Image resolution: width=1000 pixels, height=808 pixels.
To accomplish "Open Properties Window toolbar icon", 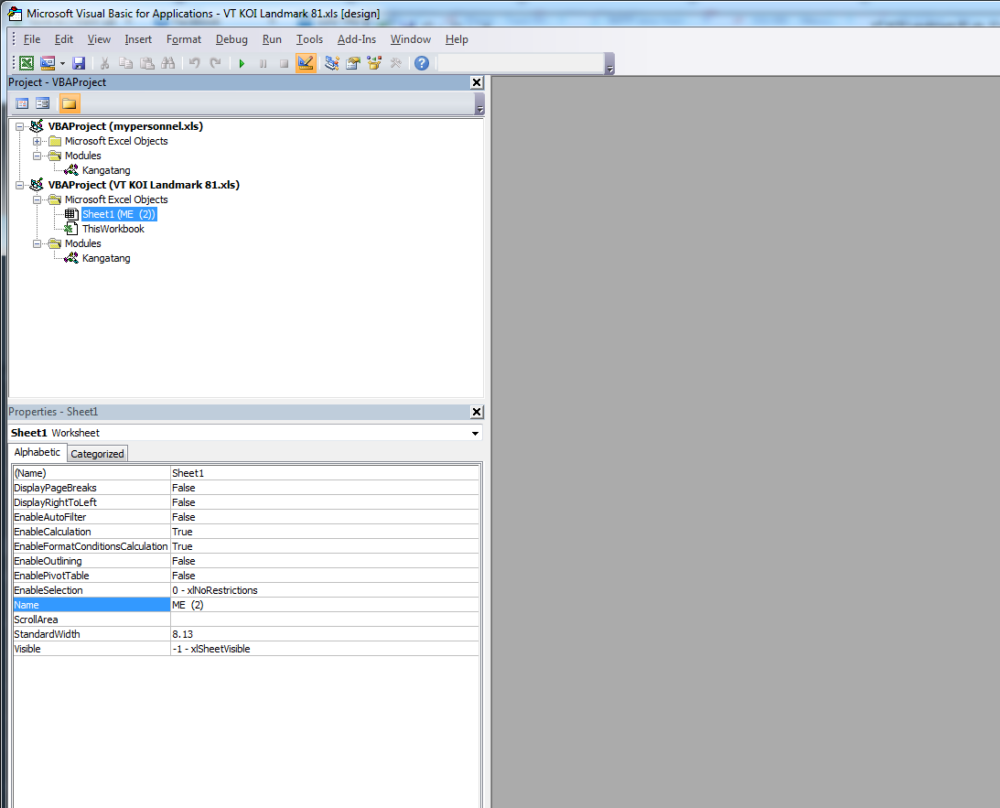I will pyautogui.click(x=353, y=63).
